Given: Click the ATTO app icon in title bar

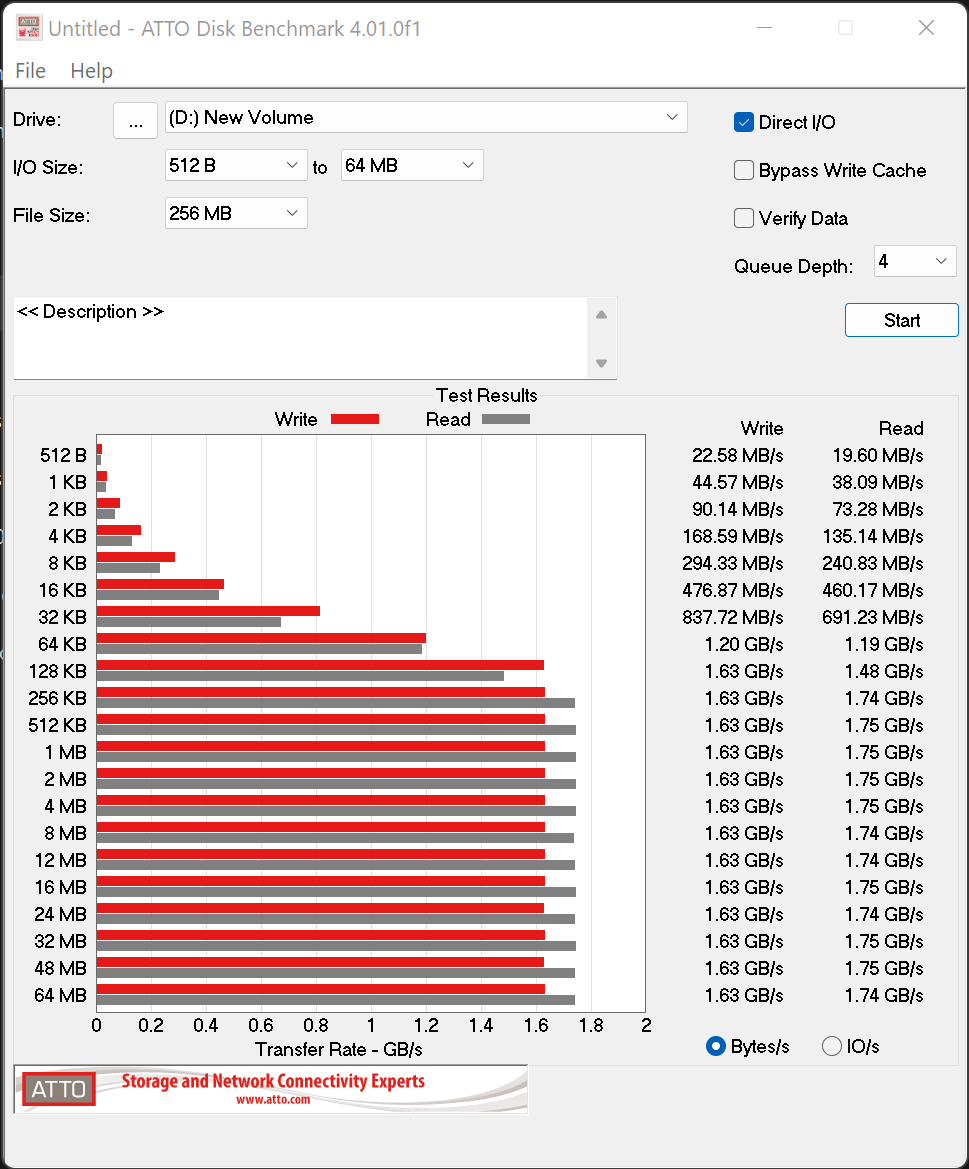Looking at the screenshot, I should tap(30, 28).
